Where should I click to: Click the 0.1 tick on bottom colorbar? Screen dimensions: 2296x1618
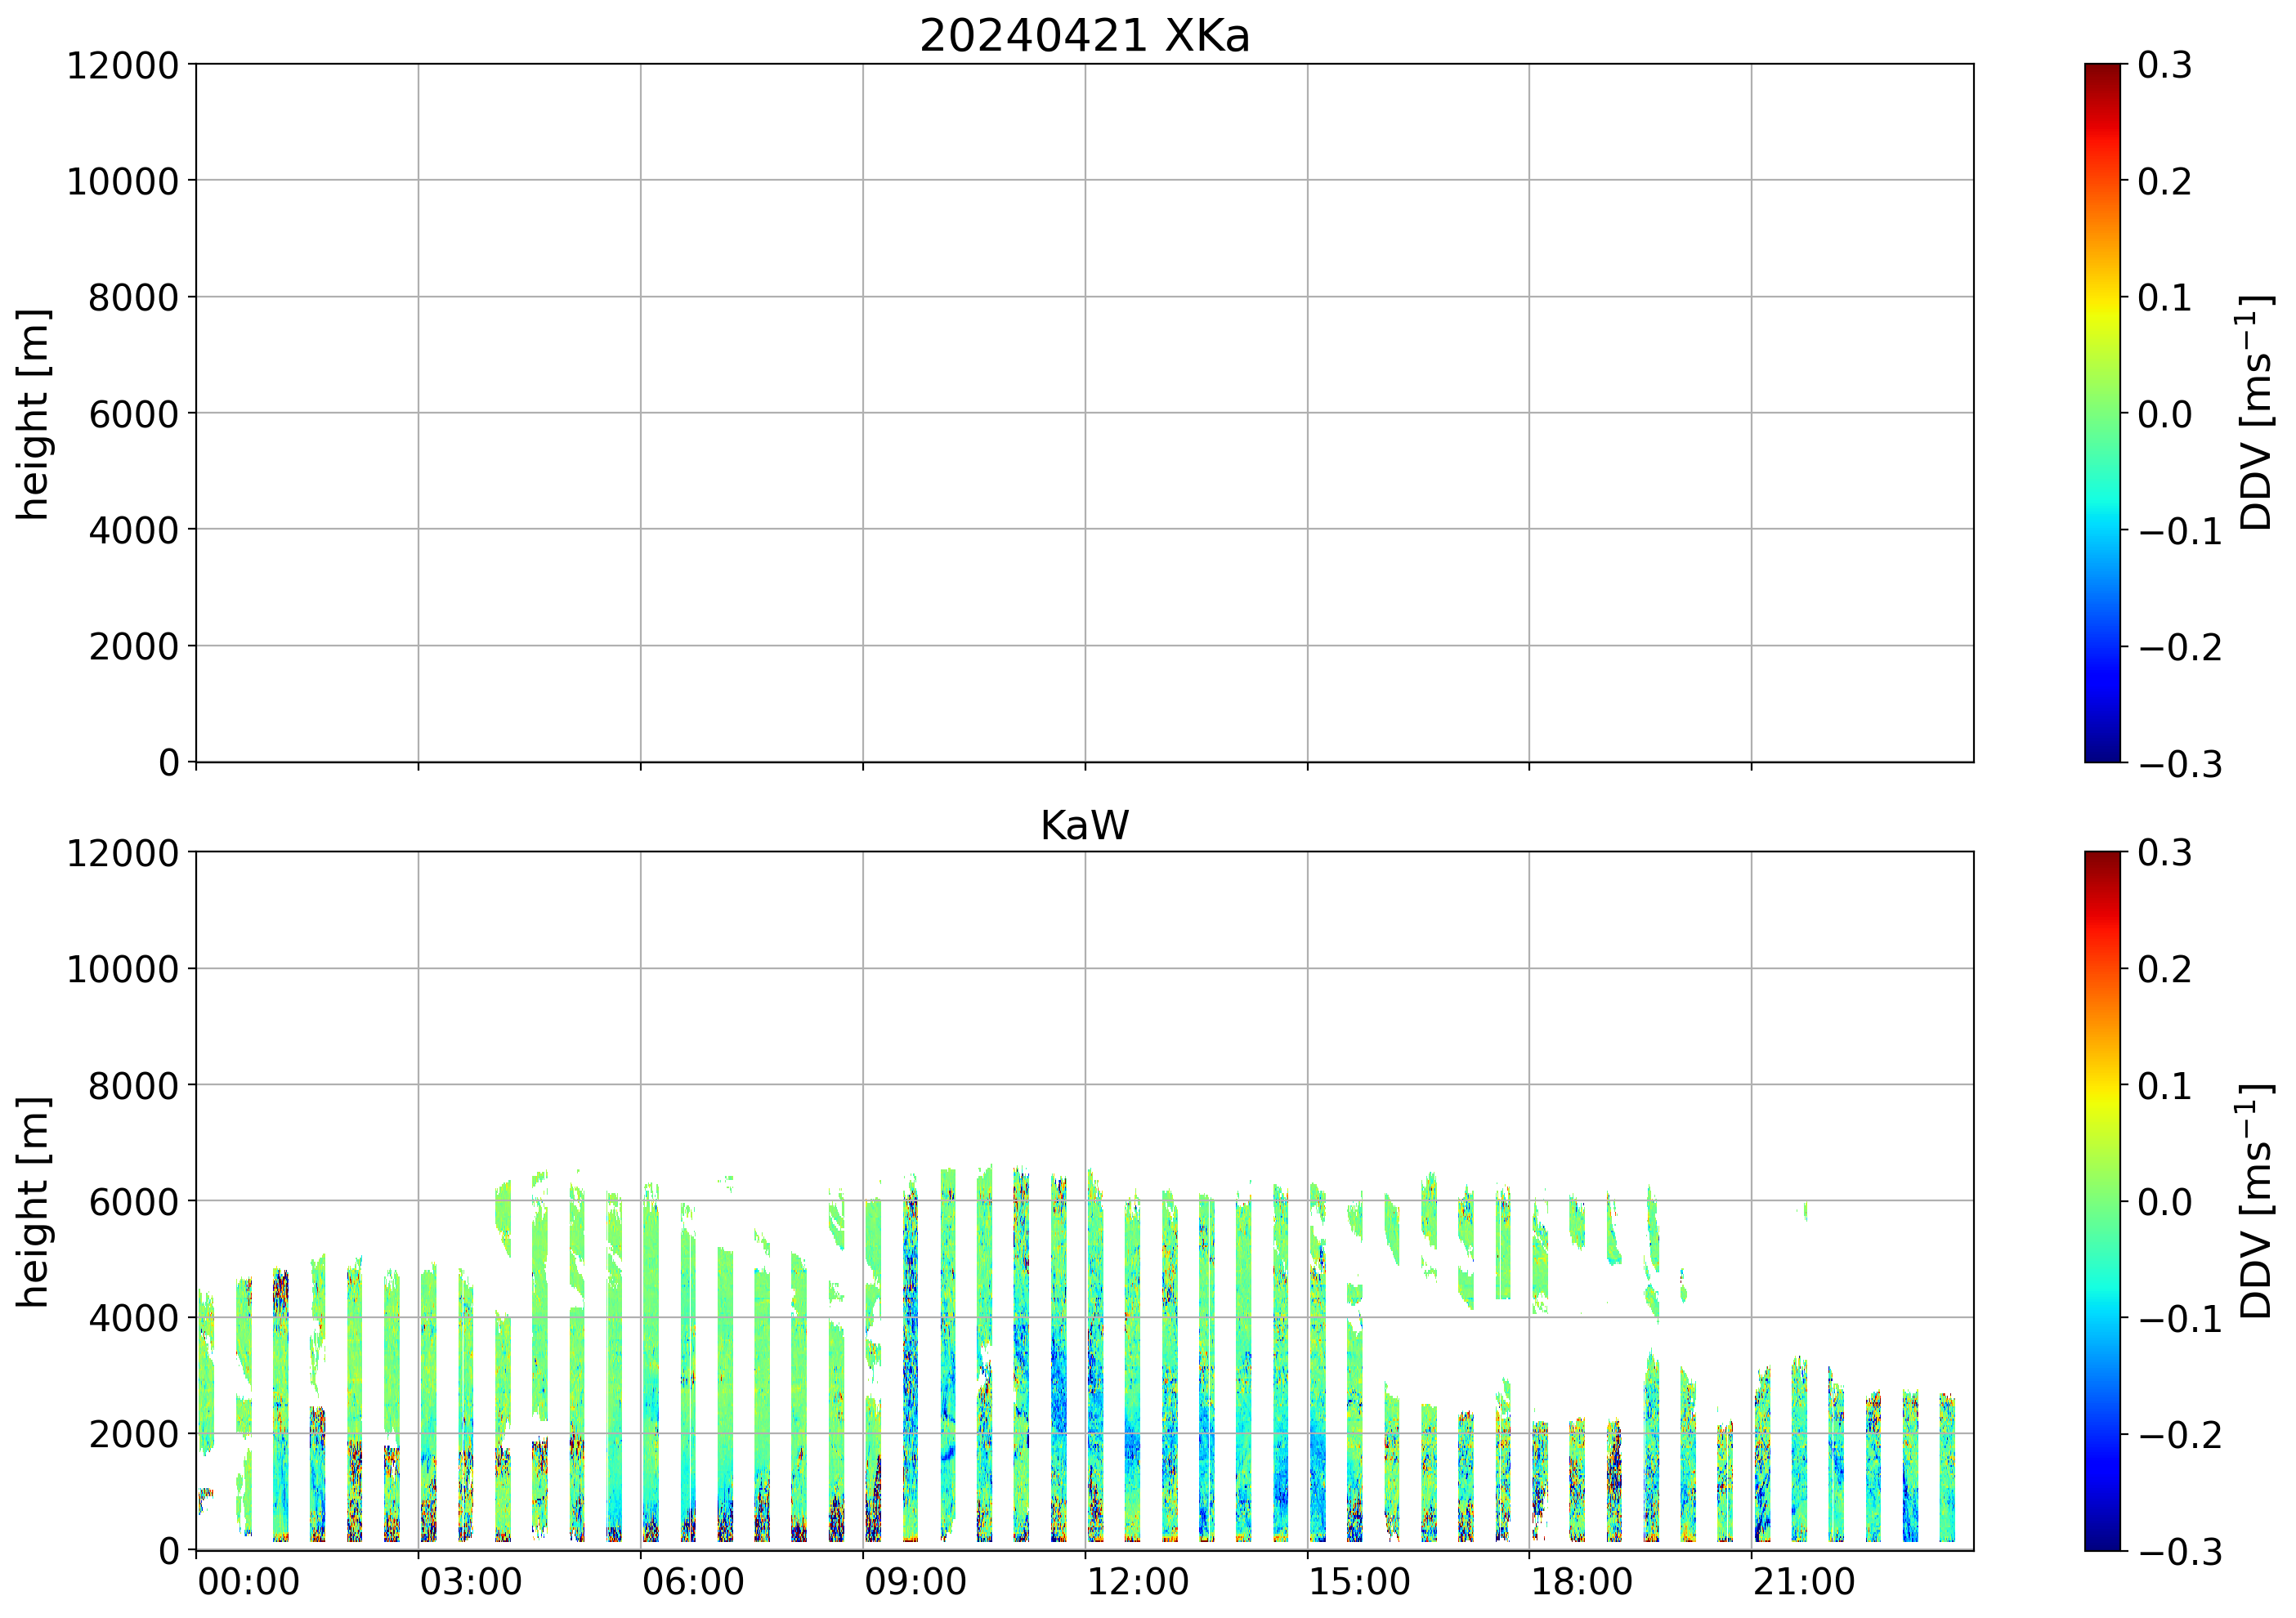[x=2164, y=1086]
